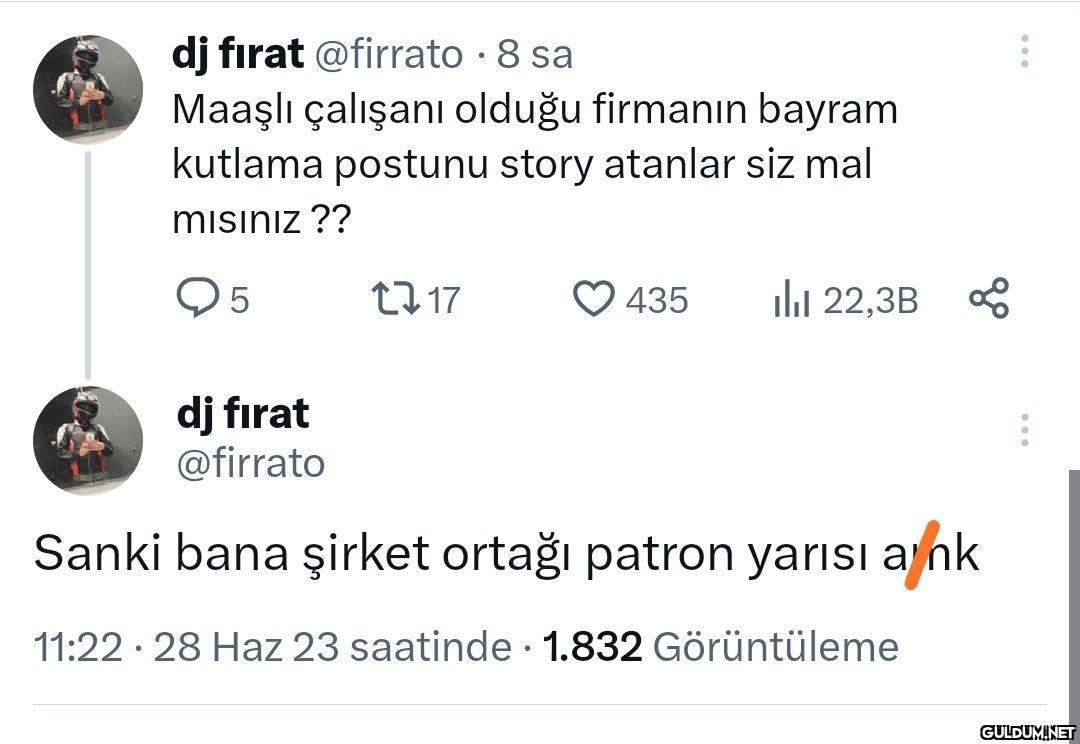Click the top tweet's profile avatar

point(88,91)
